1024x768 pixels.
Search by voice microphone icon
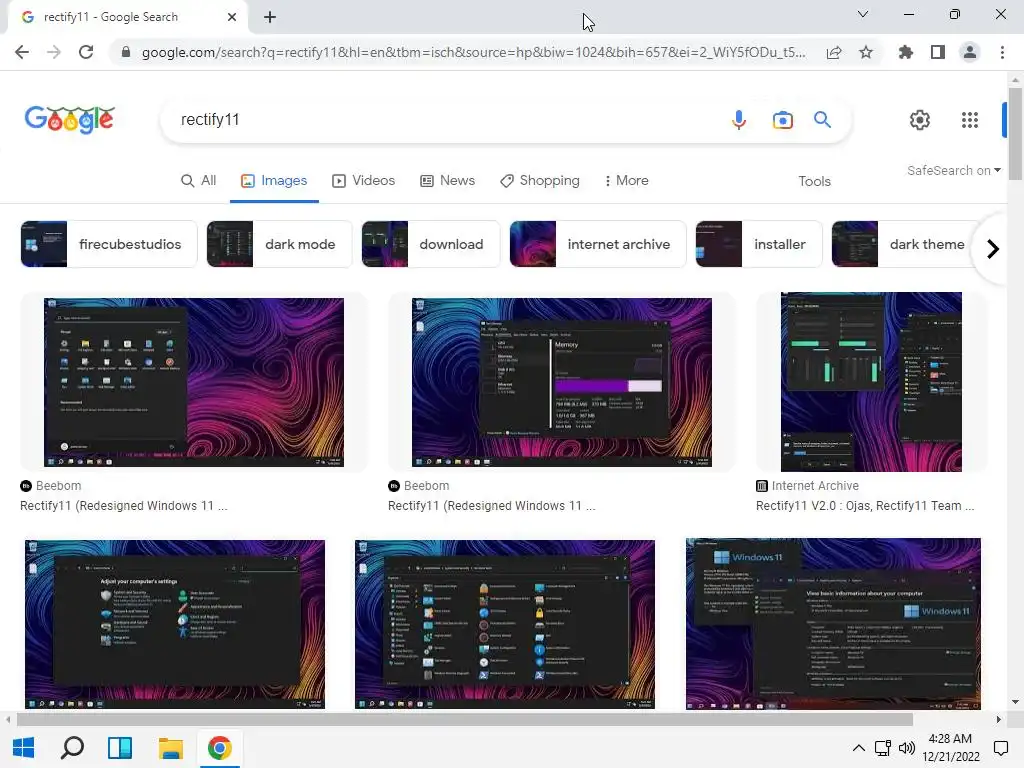739,120
